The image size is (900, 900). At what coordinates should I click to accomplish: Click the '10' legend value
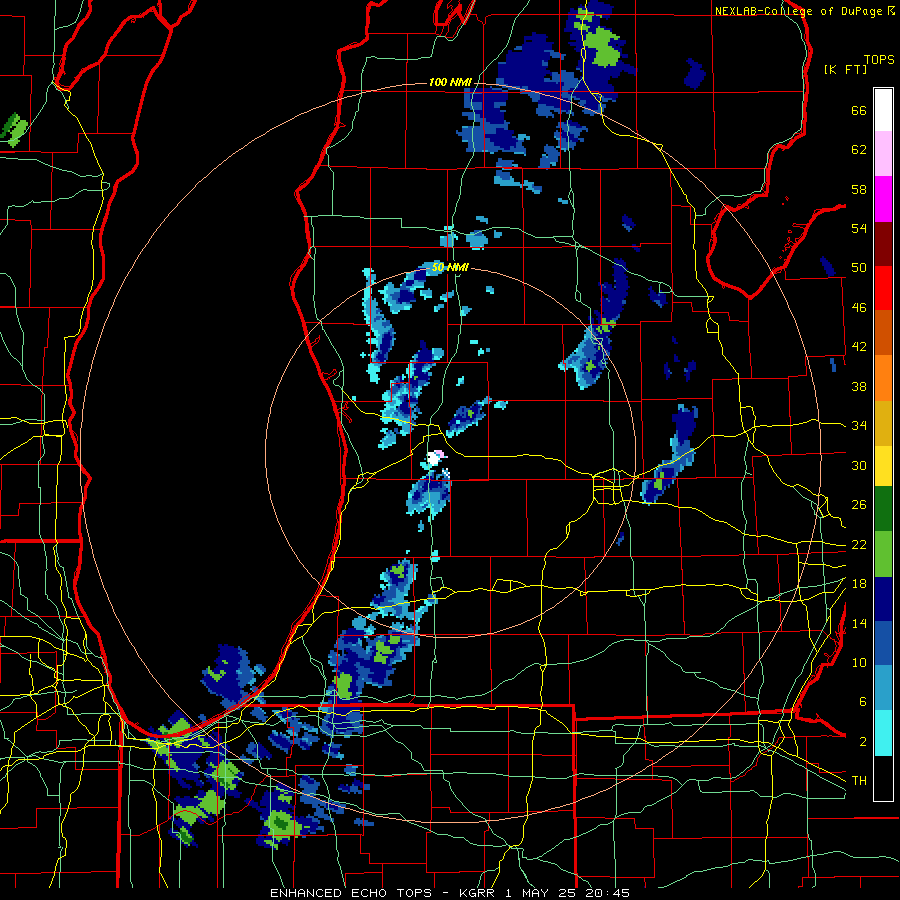point(859,663)
